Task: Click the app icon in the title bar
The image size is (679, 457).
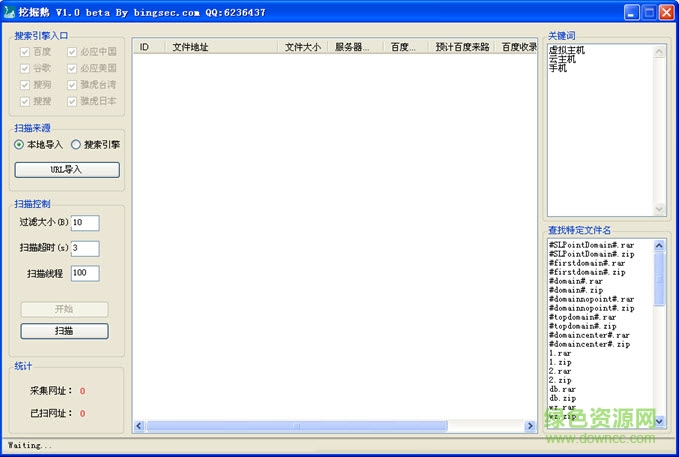Action: point(9,12)
